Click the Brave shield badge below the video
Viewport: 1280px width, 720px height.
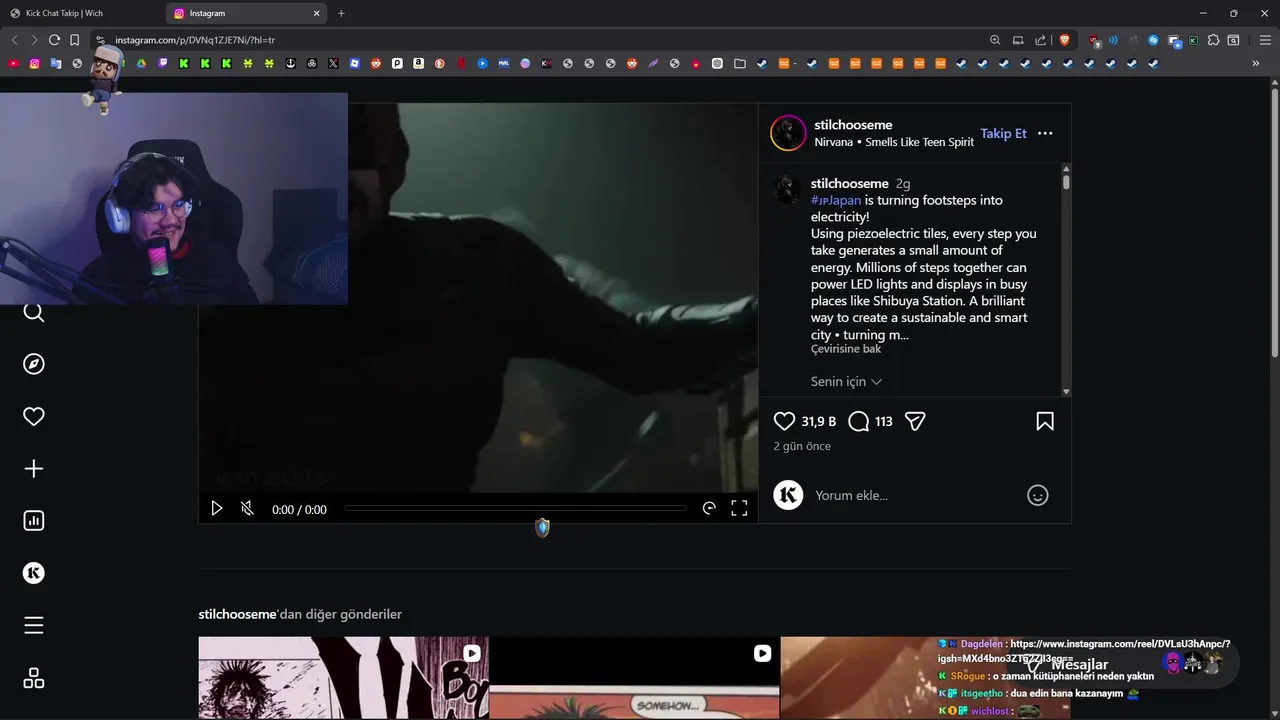[542, 527]
